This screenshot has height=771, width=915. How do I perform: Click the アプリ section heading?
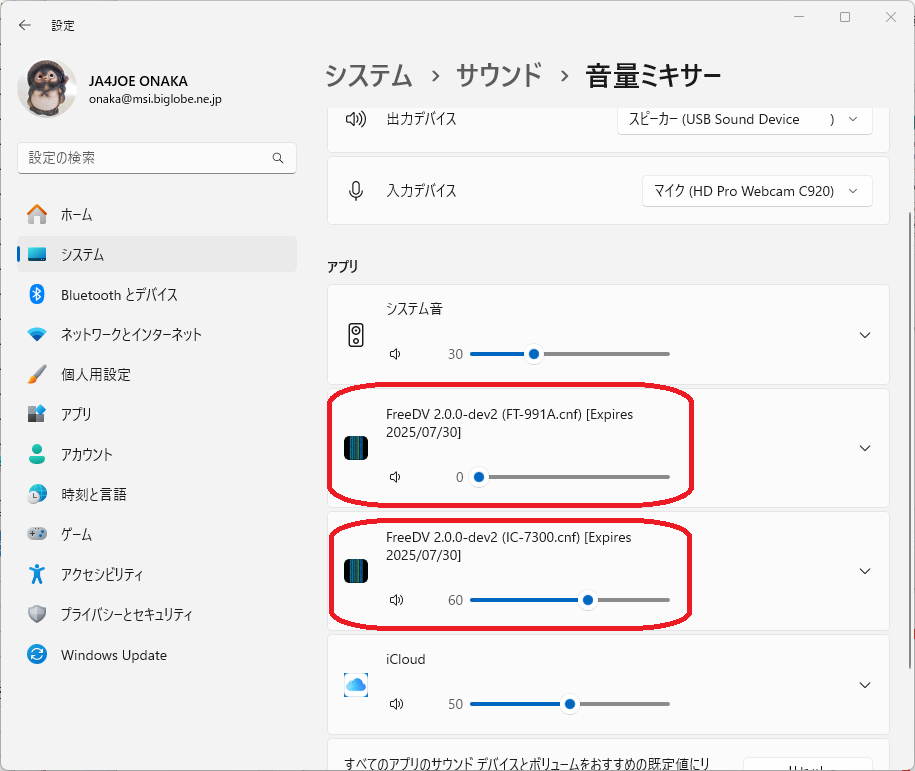click(x=343, y=267)
